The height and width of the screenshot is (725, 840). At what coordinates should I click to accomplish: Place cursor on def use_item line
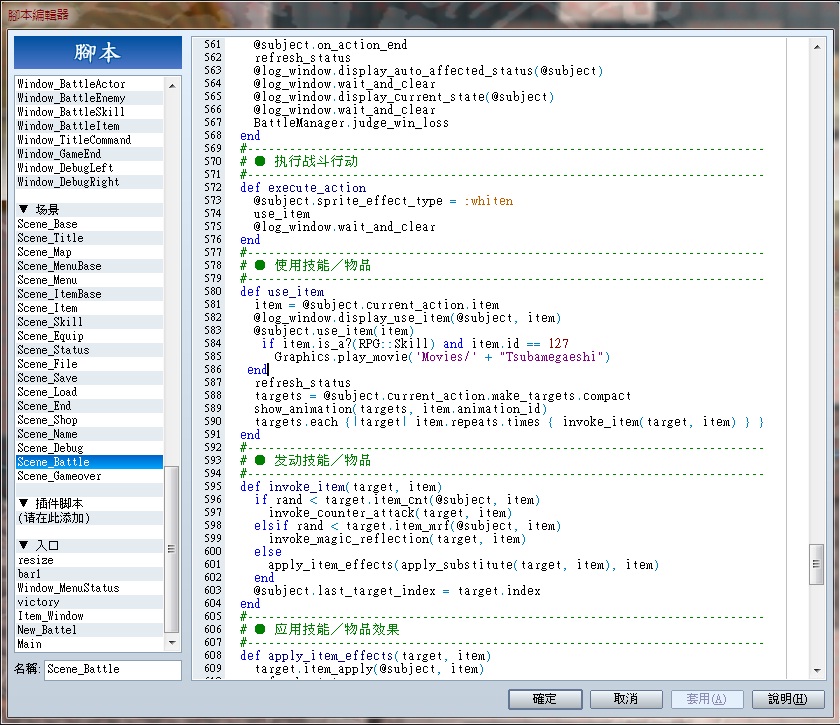click(x=282, y=292)
